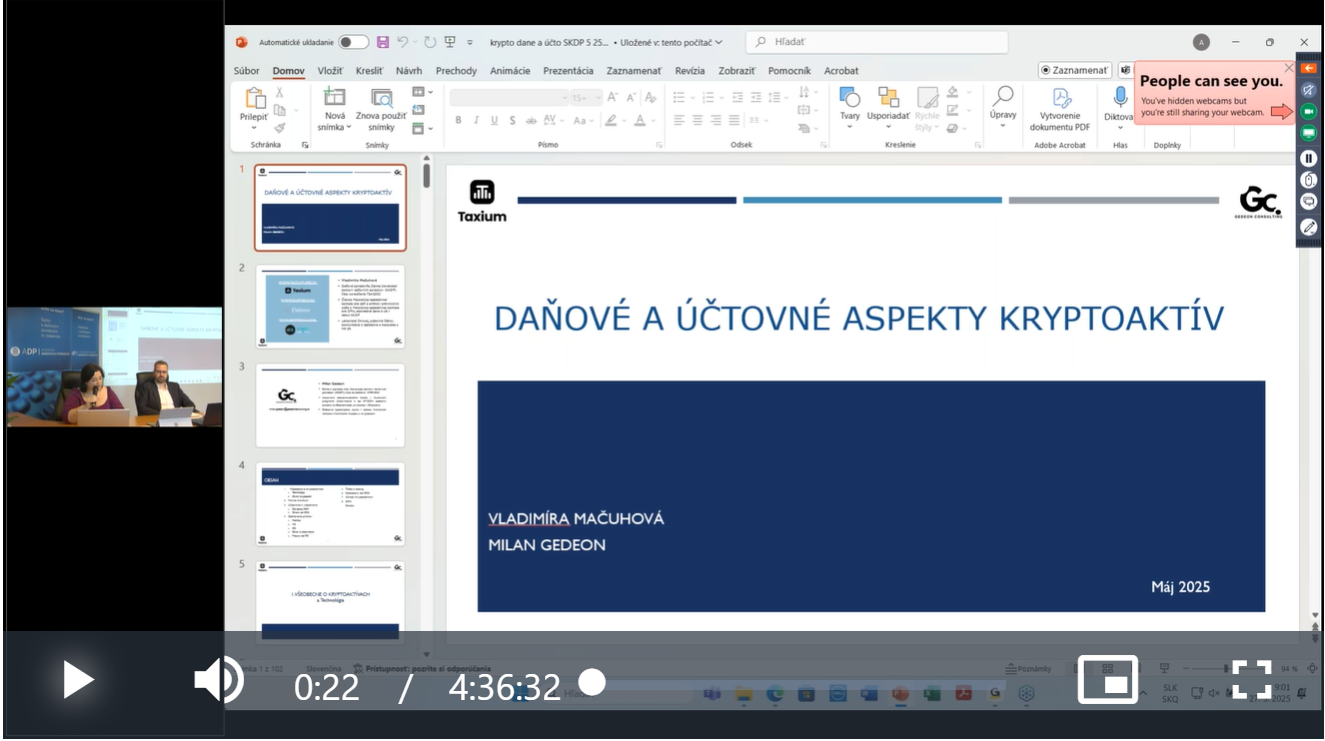The height and width of the screenshot is (741, 1325).
Task: Click the Diktovať microphone icon
Action: click(1120, 97)
